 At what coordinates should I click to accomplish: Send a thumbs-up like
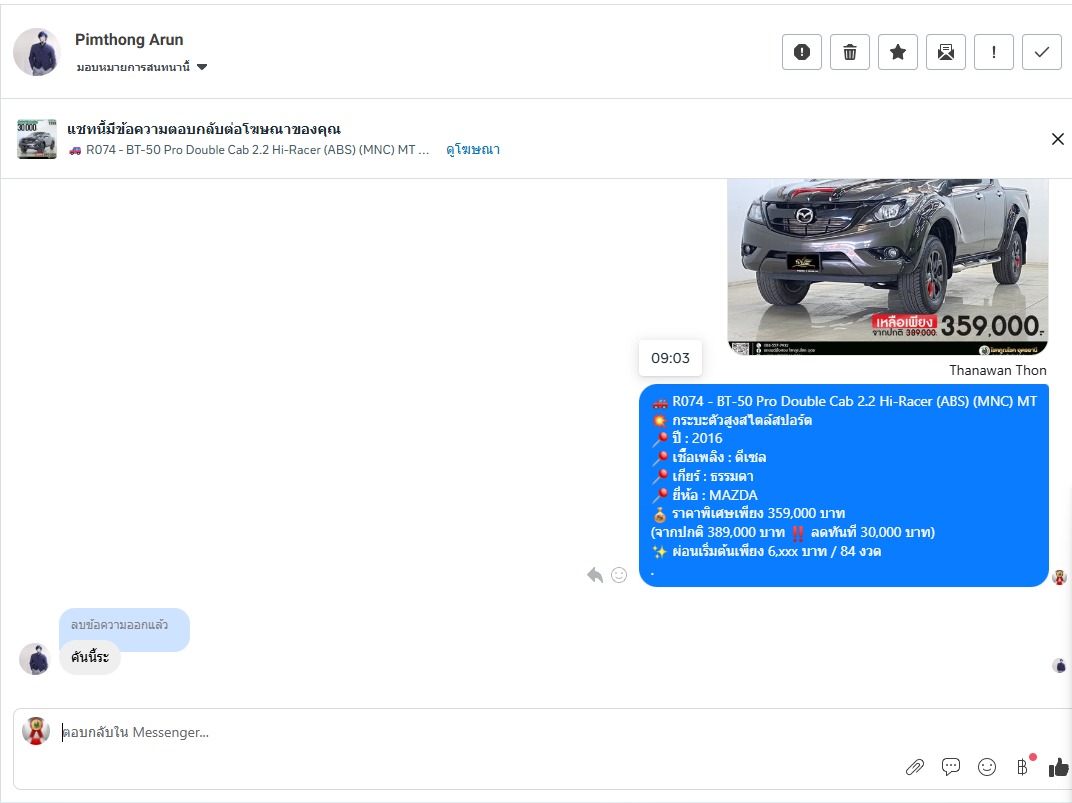1058,767
